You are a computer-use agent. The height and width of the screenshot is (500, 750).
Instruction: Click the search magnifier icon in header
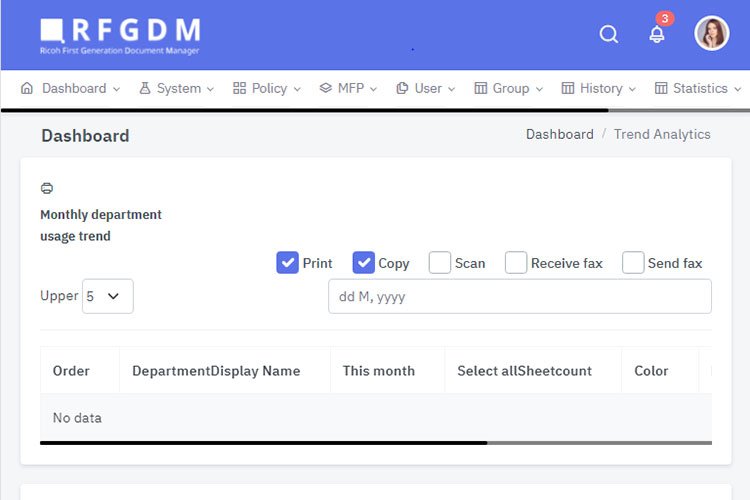(x=609, y=35)
